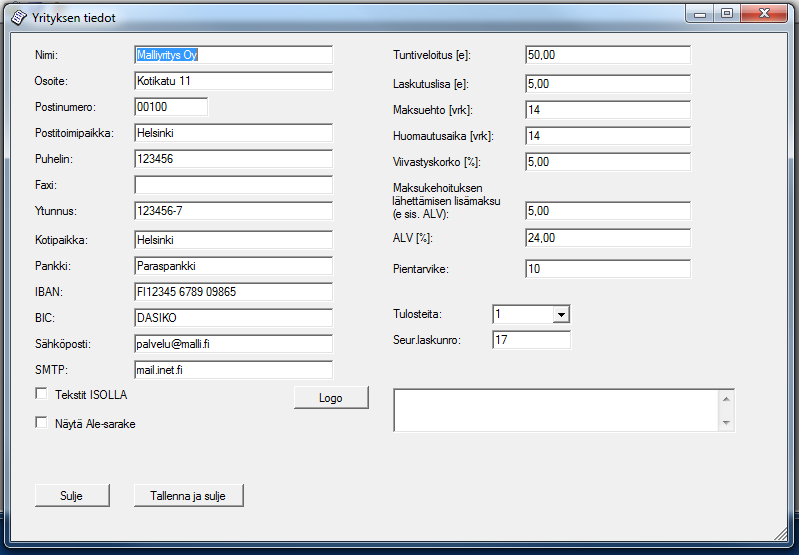Click the IBAN: label
Screen dimensions: 799x555
(x=49, y=292)
